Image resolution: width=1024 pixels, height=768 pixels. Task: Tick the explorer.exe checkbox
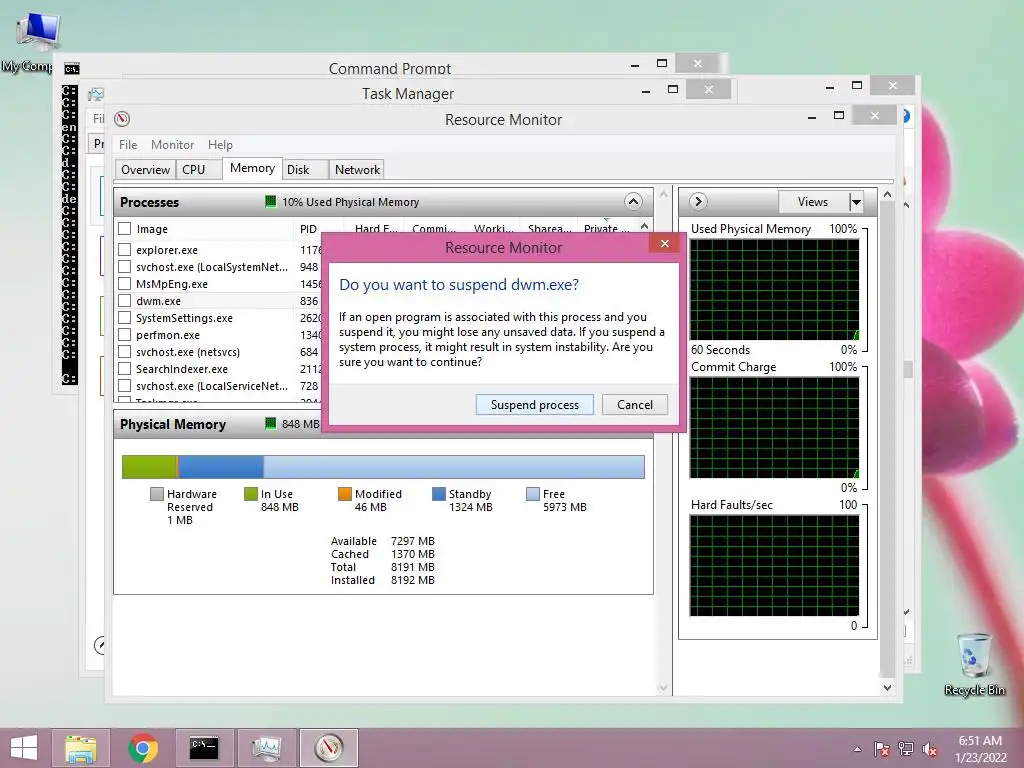coord(125,249)
